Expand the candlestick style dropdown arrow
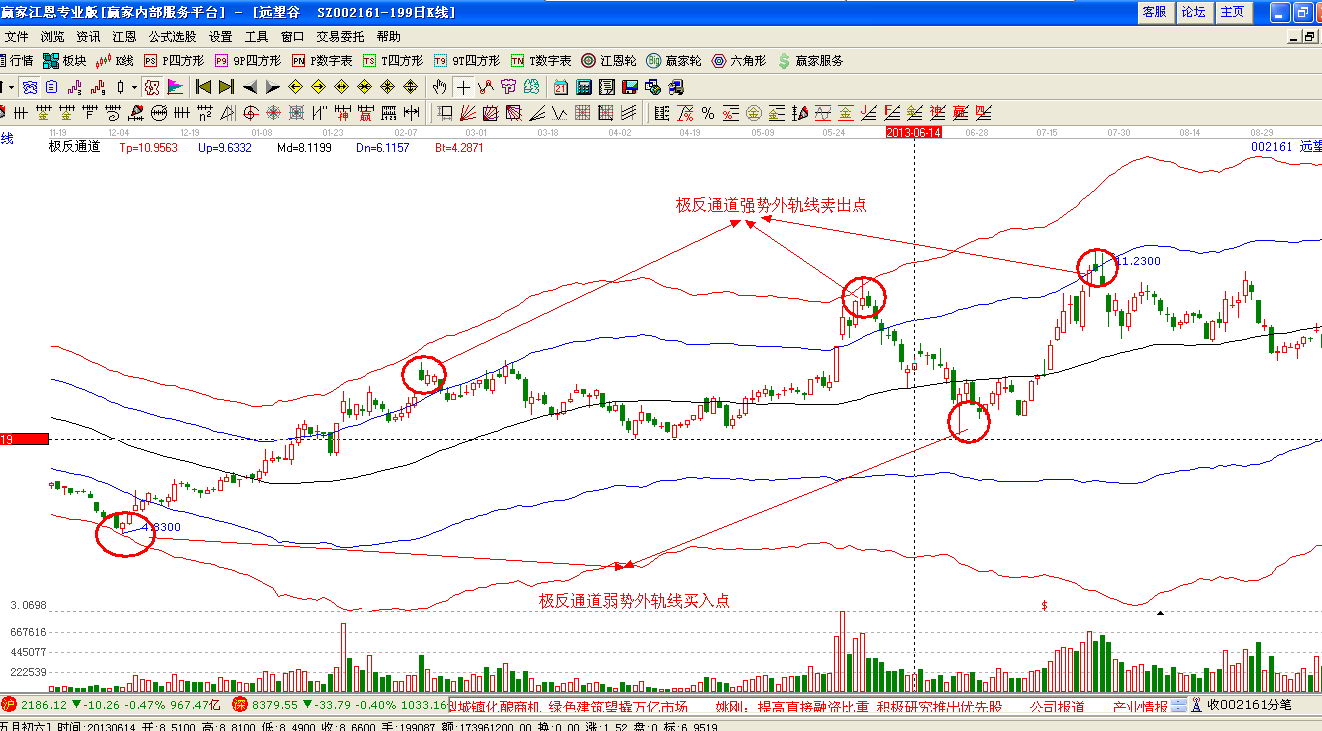Viewport: 1322px width, 731px height. coord(134,87)
